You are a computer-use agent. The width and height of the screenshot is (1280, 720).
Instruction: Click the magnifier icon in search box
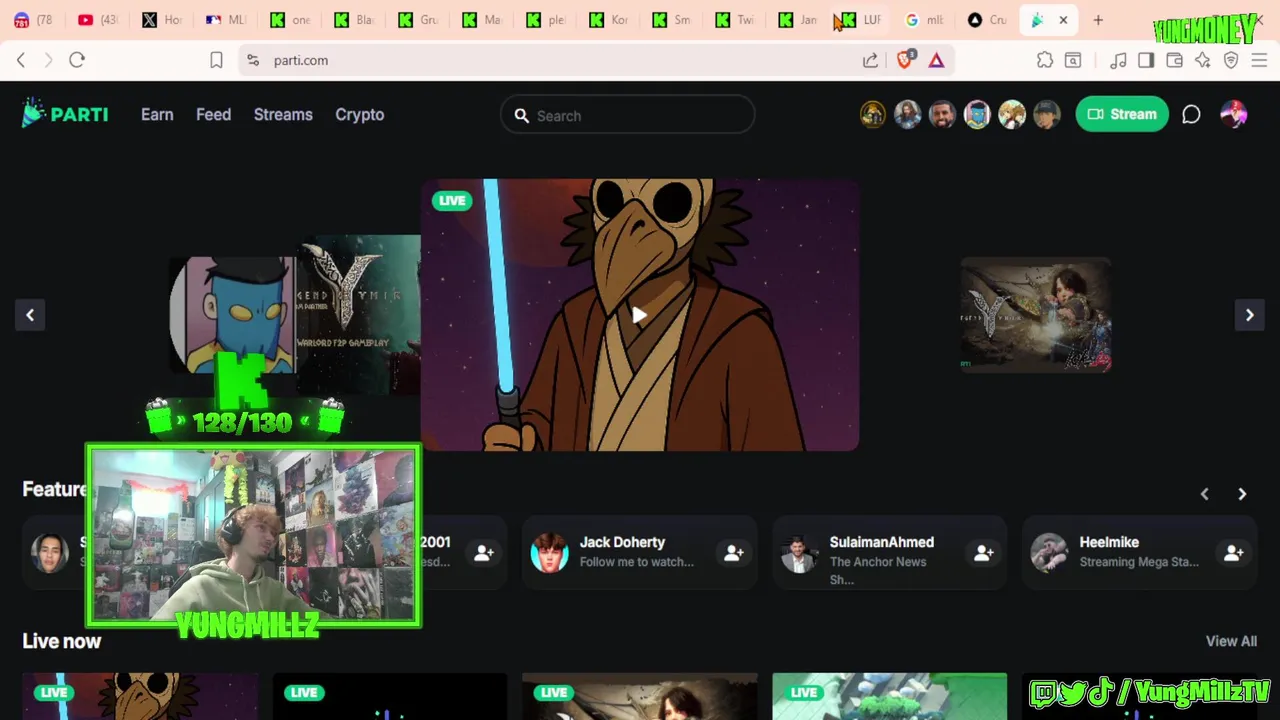coord(522,116)
